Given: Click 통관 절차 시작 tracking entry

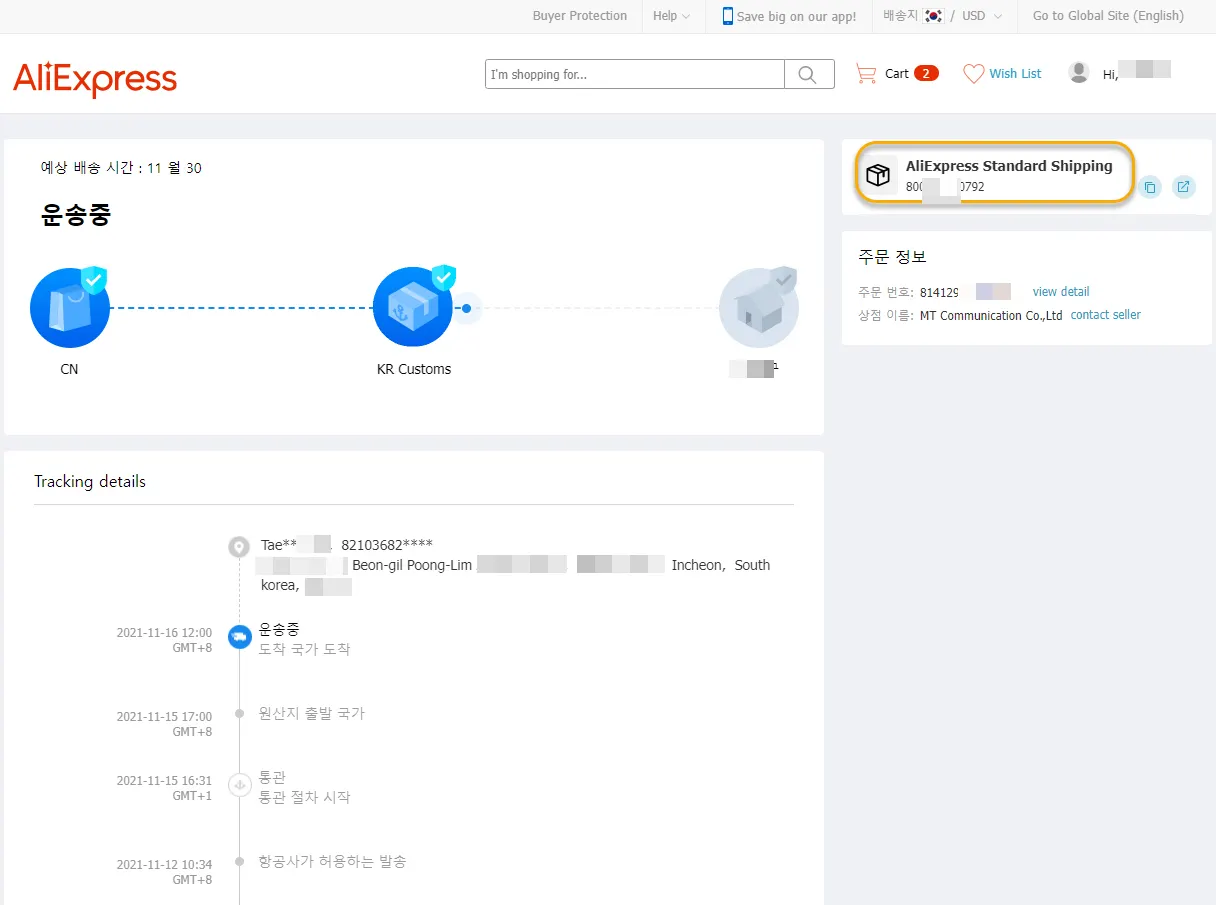Looking at the screenshot, I should click(x=304, y=798).
